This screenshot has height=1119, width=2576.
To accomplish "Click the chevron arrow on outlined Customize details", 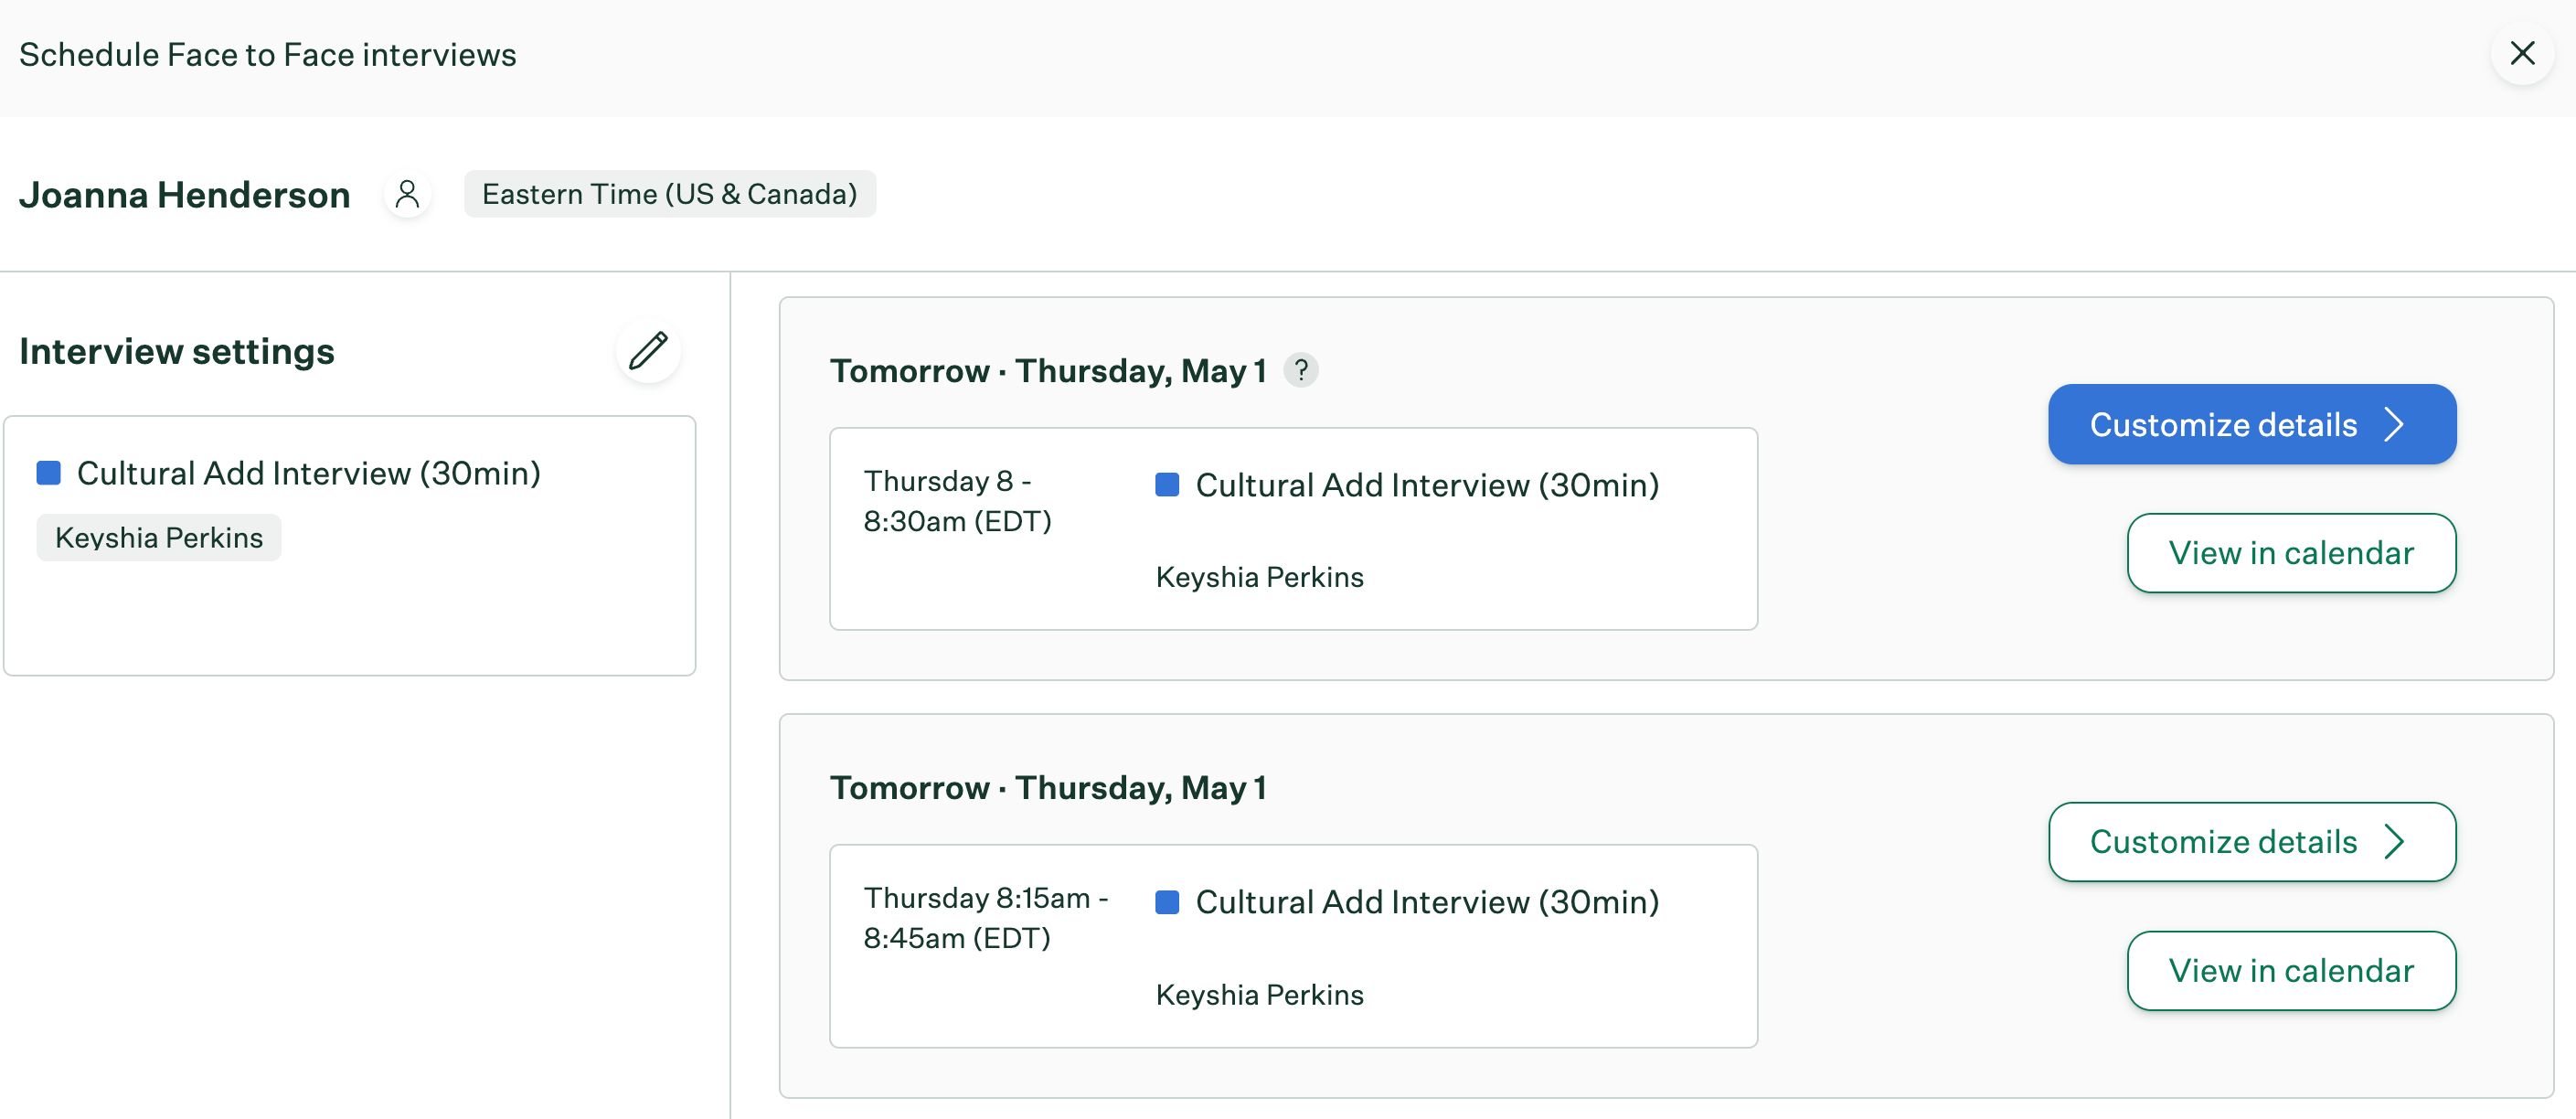I will (2394, 842).
